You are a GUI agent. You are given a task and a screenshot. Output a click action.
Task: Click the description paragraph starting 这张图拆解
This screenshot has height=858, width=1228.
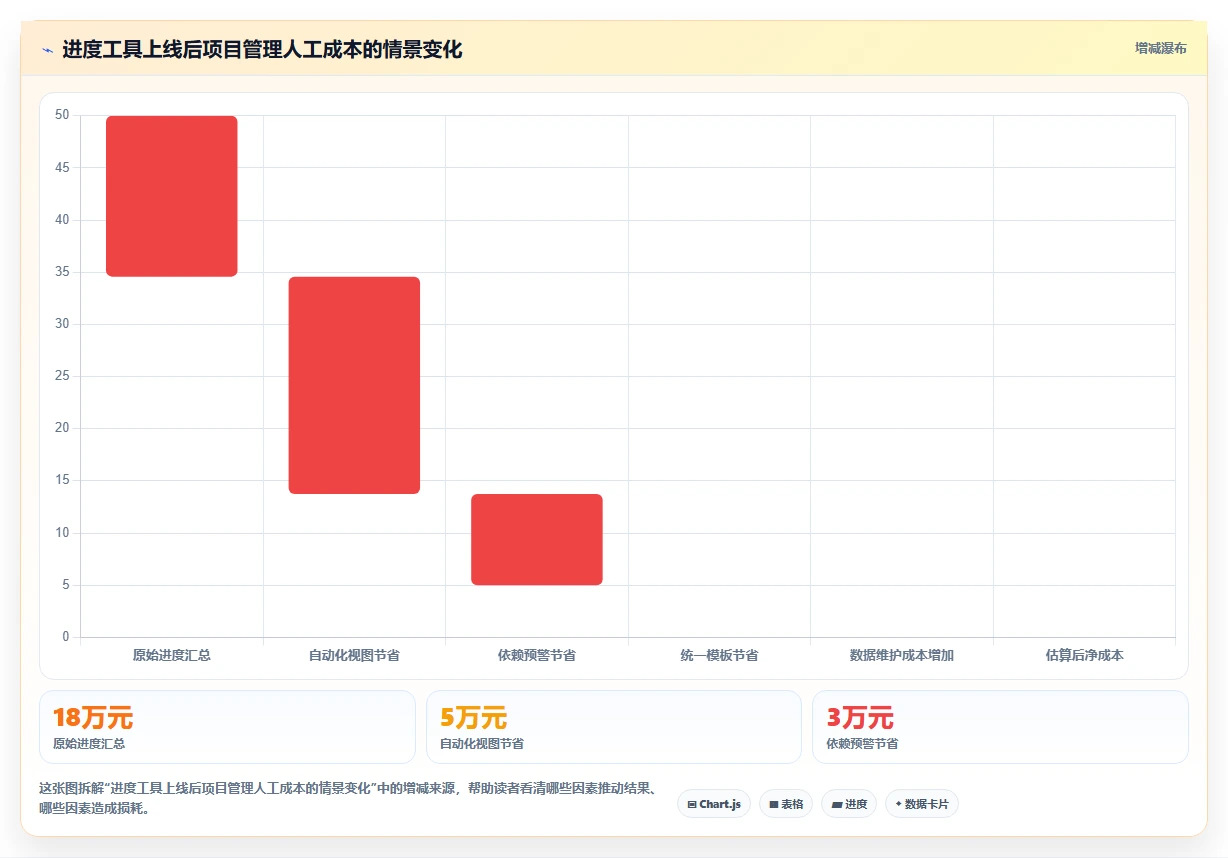349,798
